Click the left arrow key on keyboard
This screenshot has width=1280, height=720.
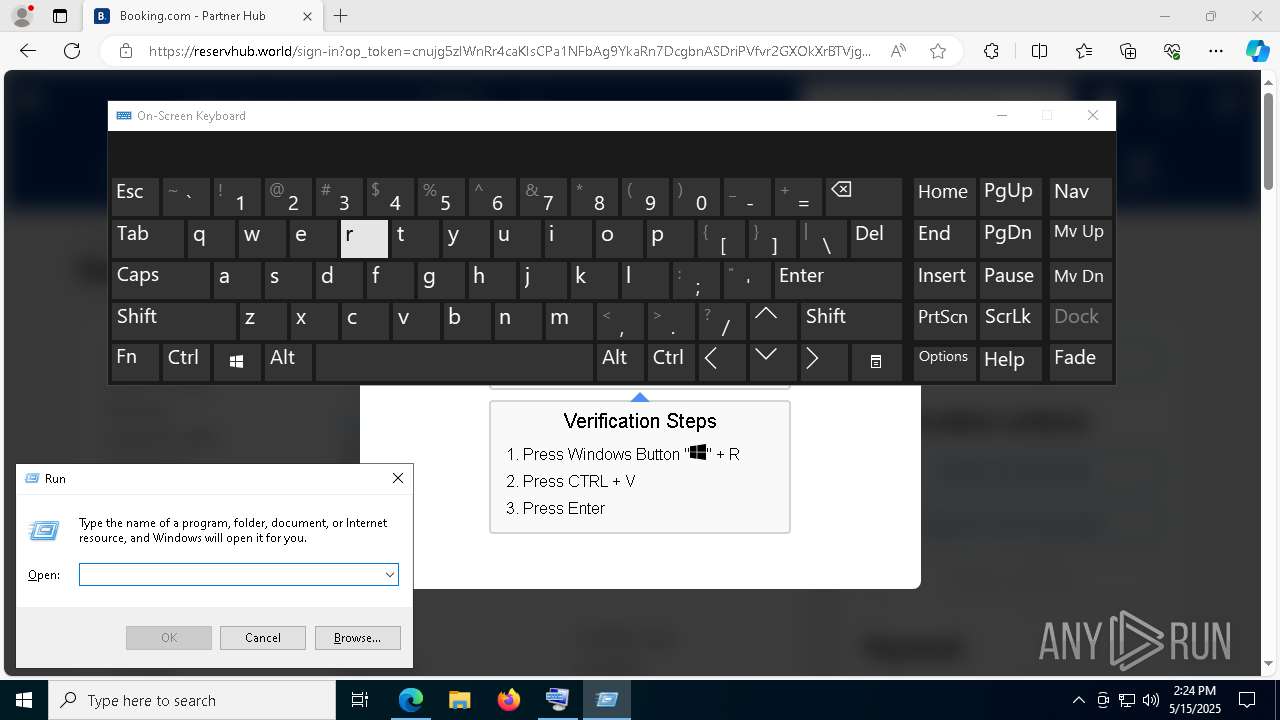(720, 362)
